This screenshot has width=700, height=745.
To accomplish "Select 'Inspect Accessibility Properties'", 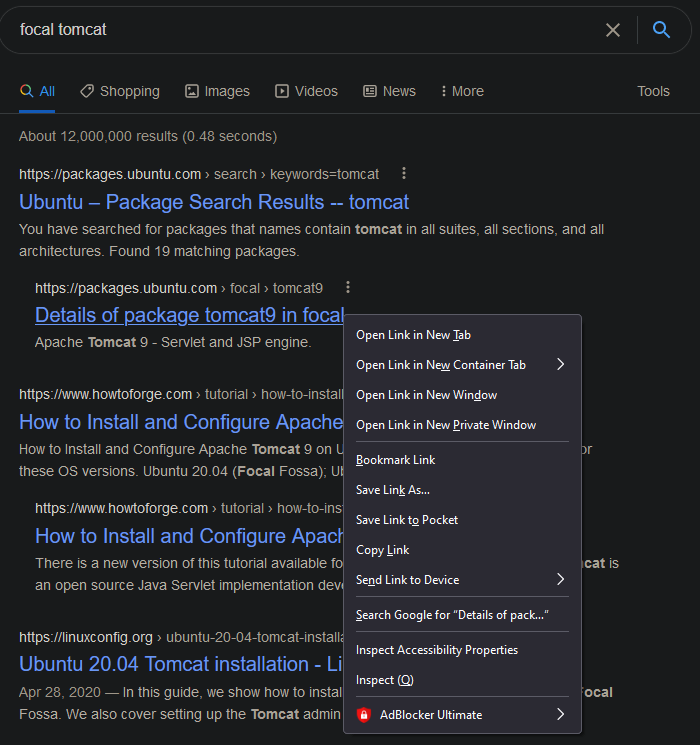I will (462, 650).
